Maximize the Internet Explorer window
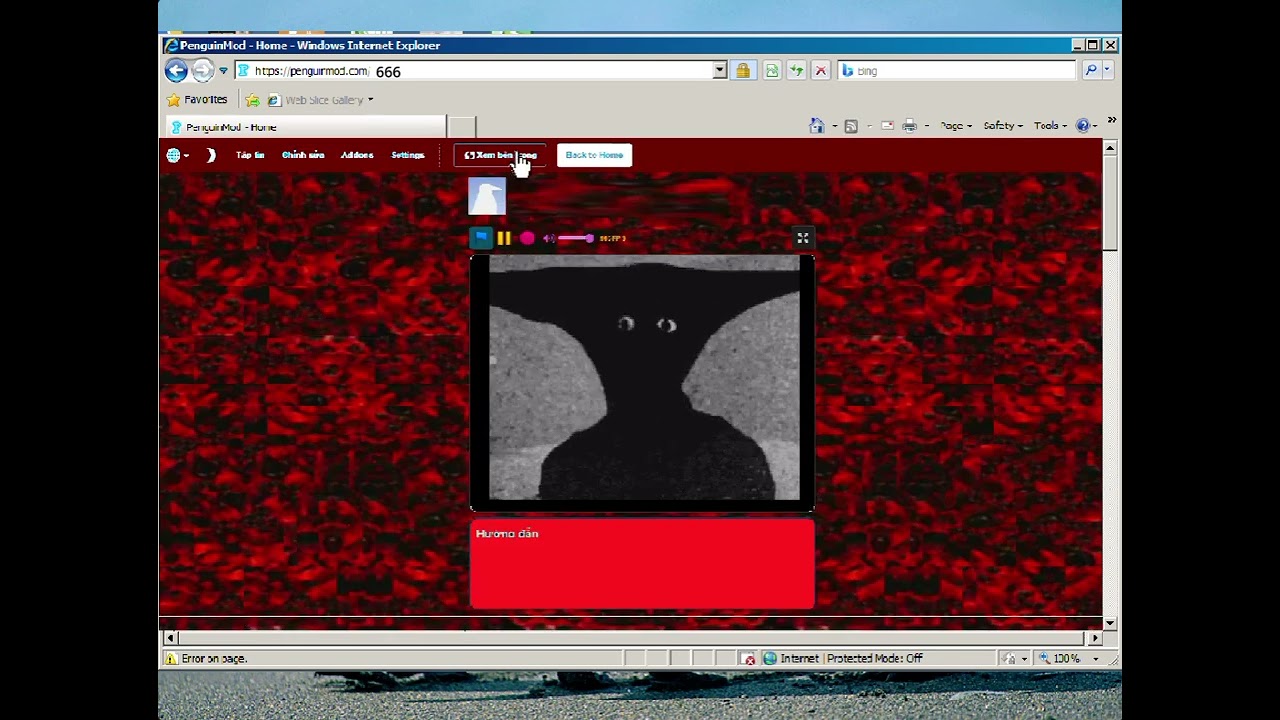This screenshot has width=1280, height=720. tap(1092, 45)
